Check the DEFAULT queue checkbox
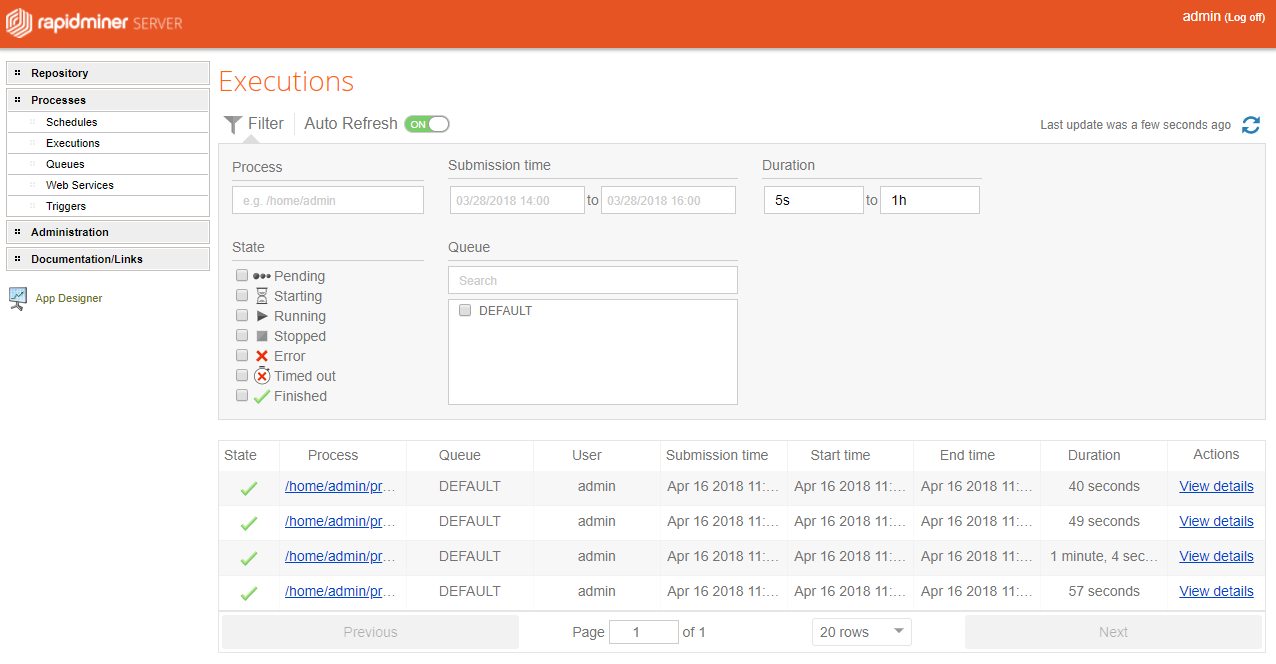 click(x=465, y=310)
